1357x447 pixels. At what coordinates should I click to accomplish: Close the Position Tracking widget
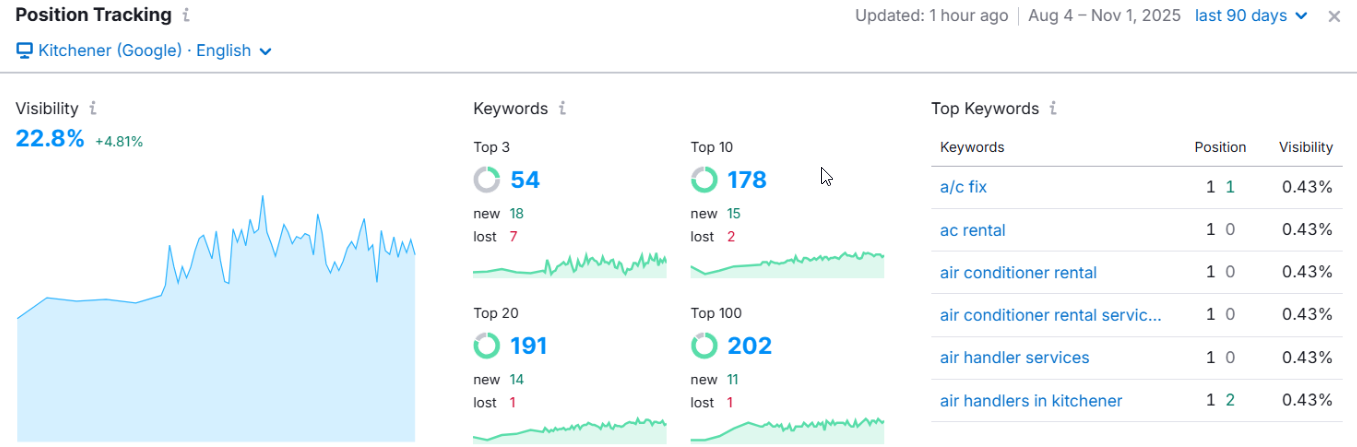coord(1334,16)
